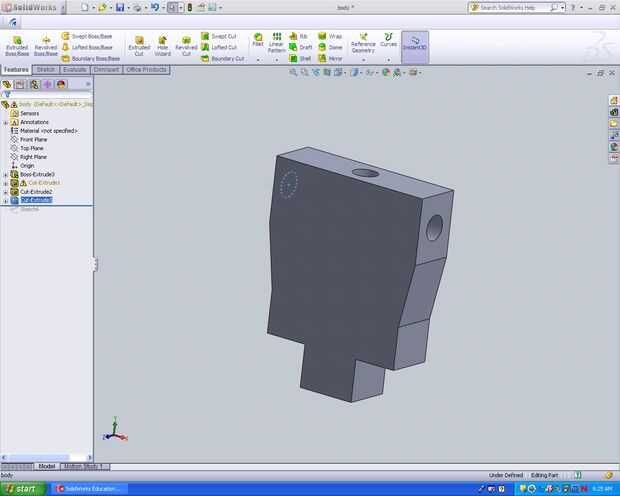The height and width of the screenshot is (496, 620).
Task: Switch to the Evaluate tab
Action: click(x=75, y=70)
